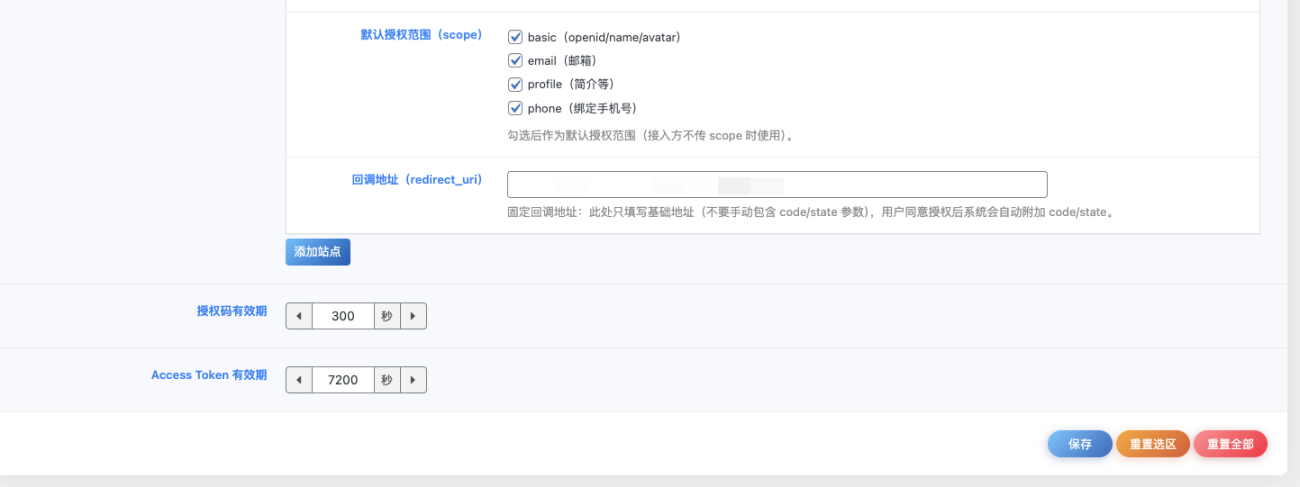This screenshot has width=1300, height=487.
Task: Click the 7200 seconds value field
Action: click(343, 380)
